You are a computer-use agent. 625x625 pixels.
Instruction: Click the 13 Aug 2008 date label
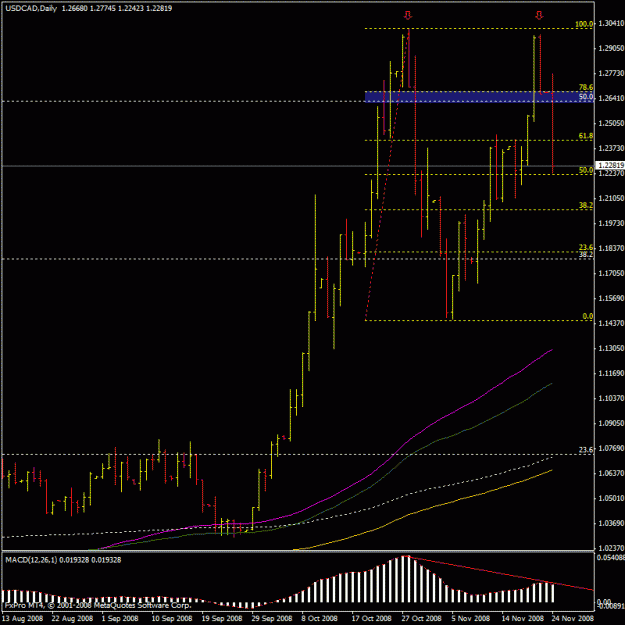23,619
